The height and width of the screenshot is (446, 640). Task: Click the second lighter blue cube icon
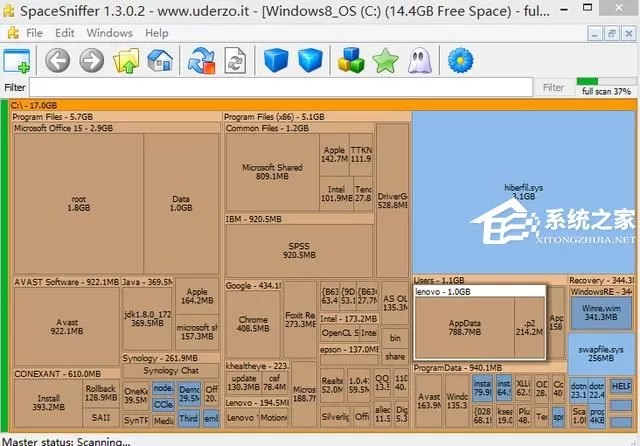[x=310, y=60]
